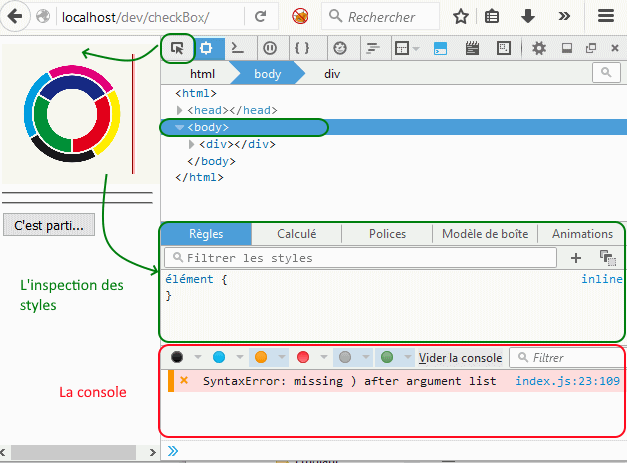Open dropdown next to black Network filter
633x463 pixels.
(x=197, y=357)
